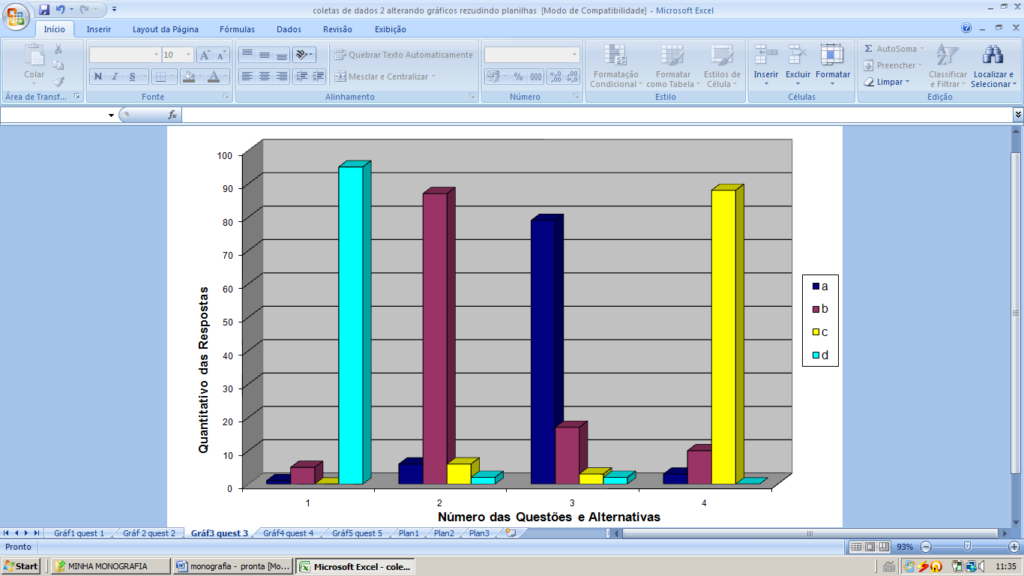Insert a new worksheet tab
Screen dimensions: 1024x576
tap(510, 533)
